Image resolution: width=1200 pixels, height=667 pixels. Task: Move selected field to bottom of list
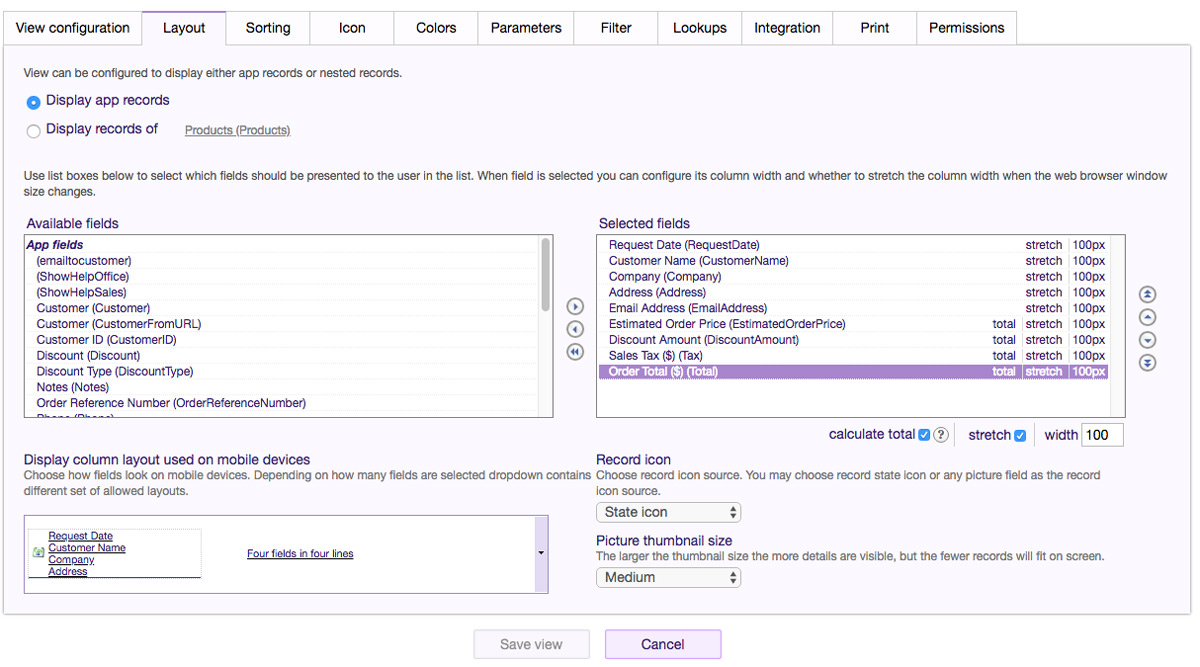click(x=1148, y=363)
